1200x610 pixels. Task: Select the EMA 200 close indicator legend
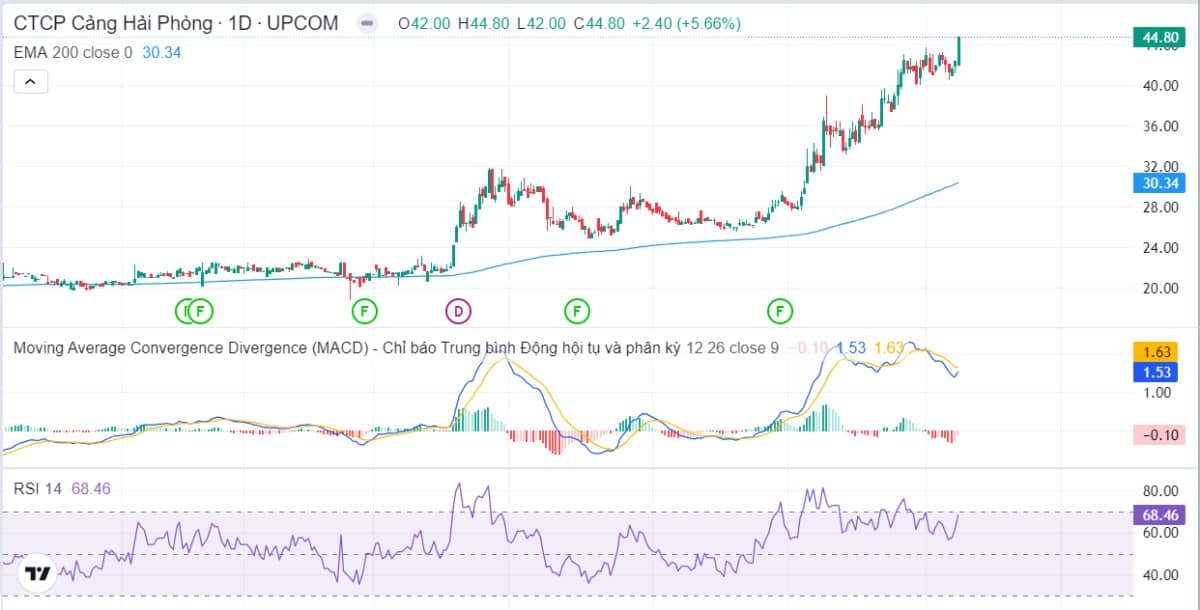(72, 52)
